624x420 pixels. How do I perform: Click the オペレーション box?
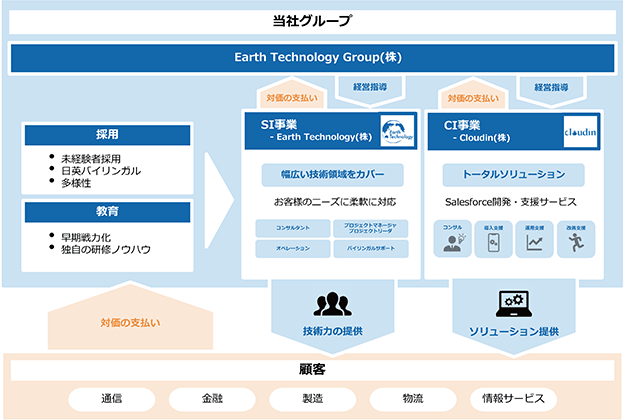293,248
